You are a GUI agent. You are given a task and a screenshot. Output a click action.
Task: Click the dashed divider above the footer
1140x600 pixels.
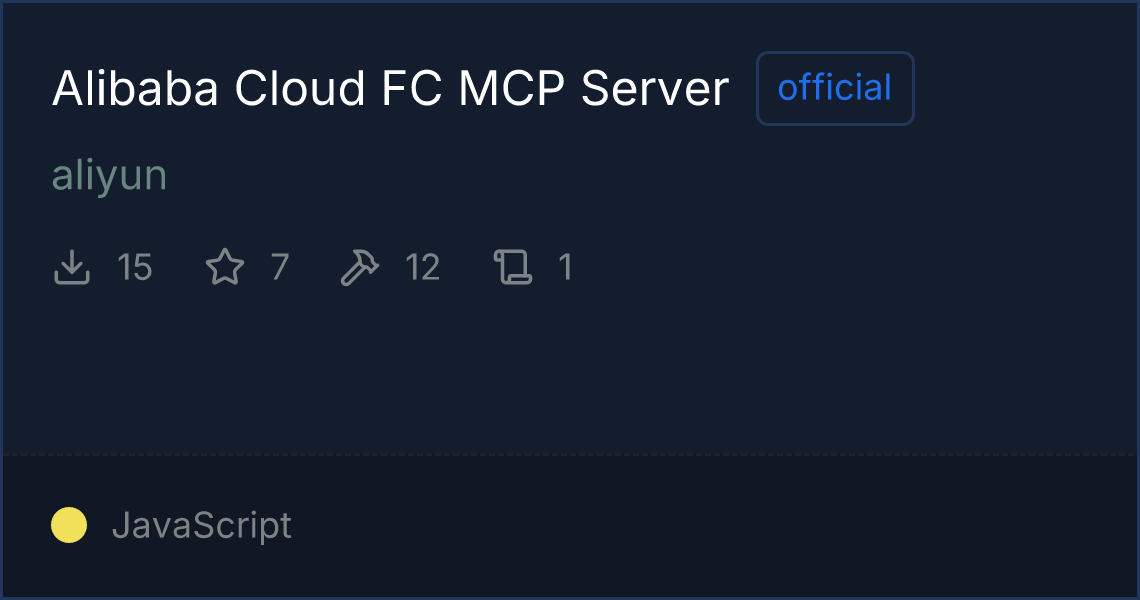(x=570, y=455)
